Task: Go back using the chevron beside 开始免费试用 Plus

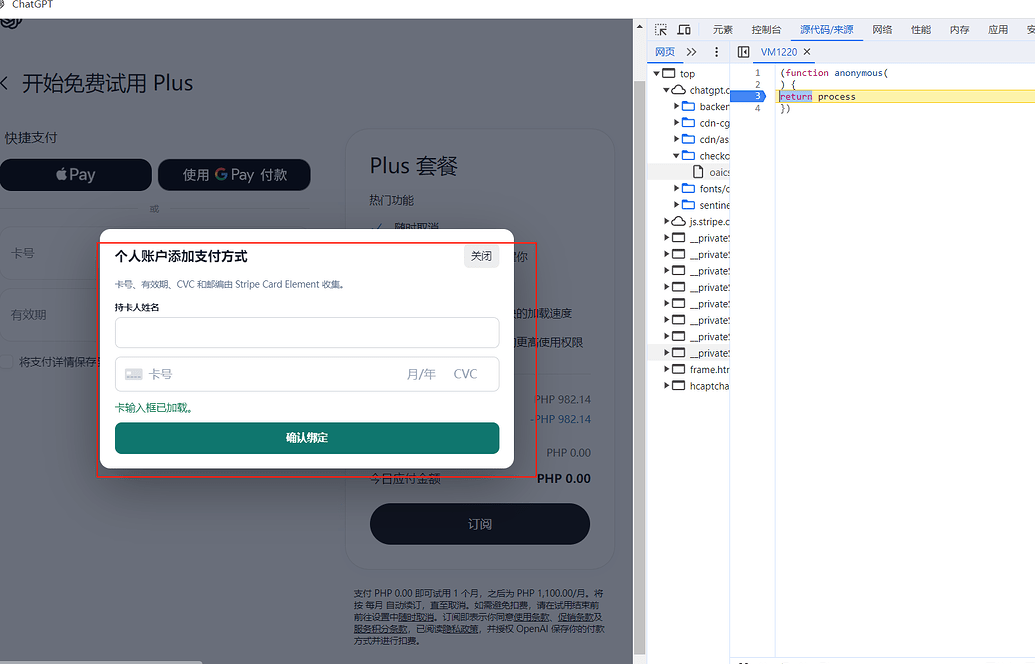Action: [x=4, y=83]
